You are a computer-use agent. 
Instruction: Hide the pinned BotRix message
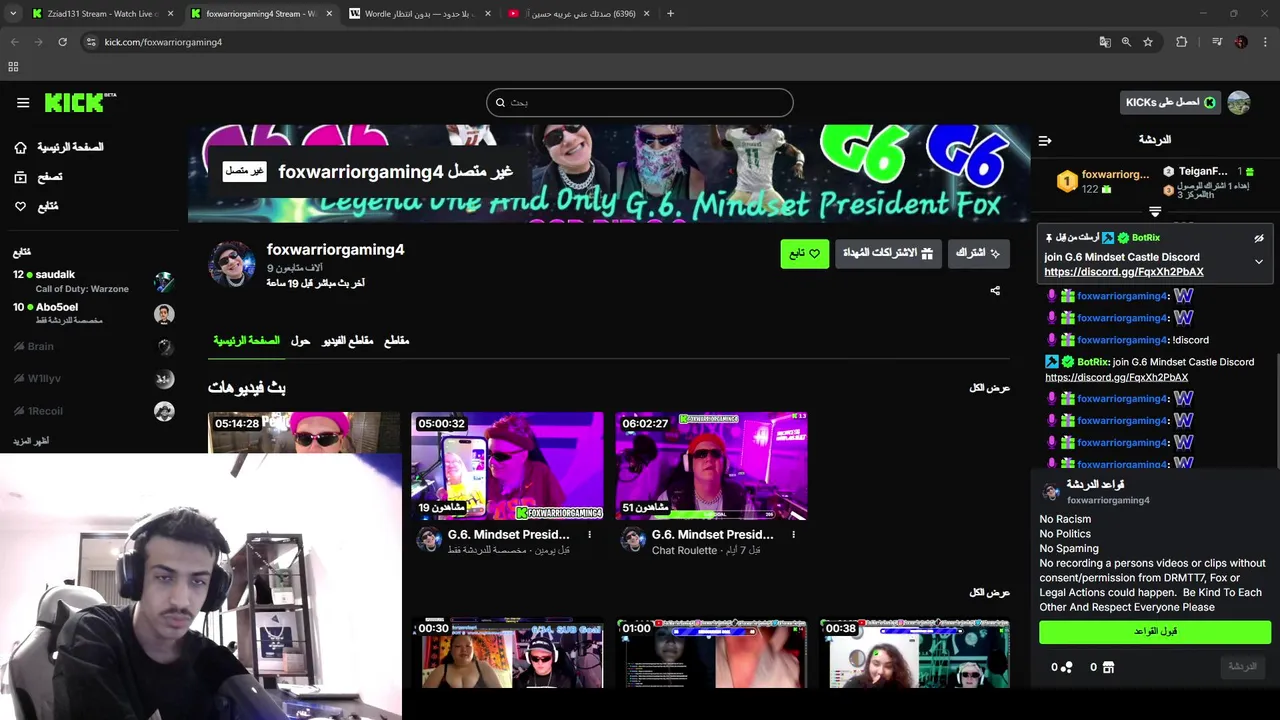point(1259,238)
